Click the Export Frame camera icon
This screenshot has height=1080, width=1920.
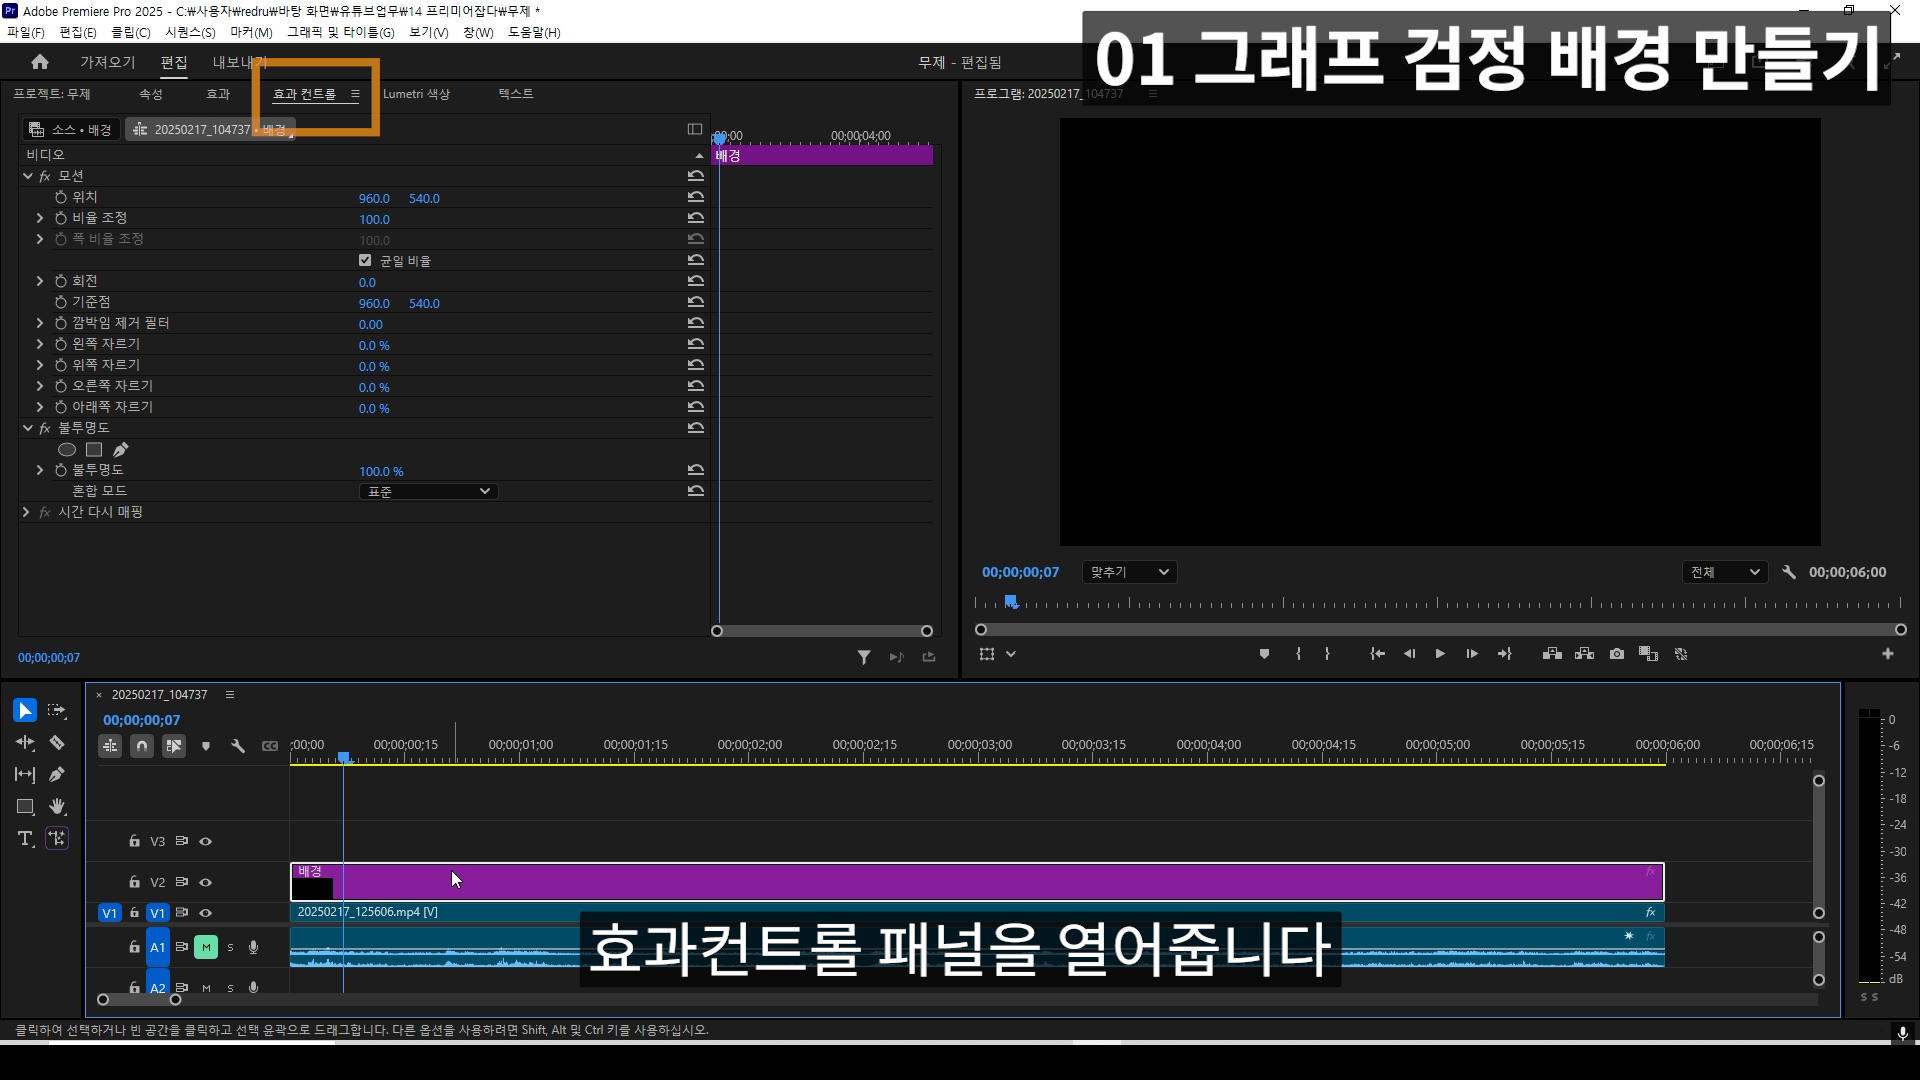pos(1617,654)
